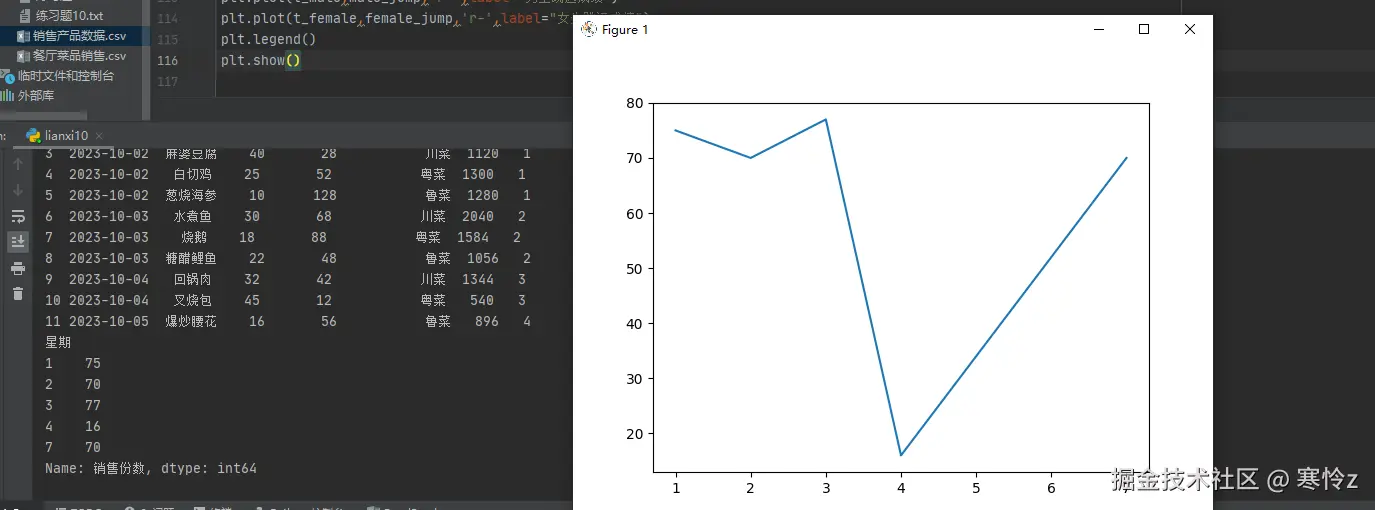This screenshot has height=510, width=1375.
Task: Click the print icon in Run console toolbar
Action: 18,268
